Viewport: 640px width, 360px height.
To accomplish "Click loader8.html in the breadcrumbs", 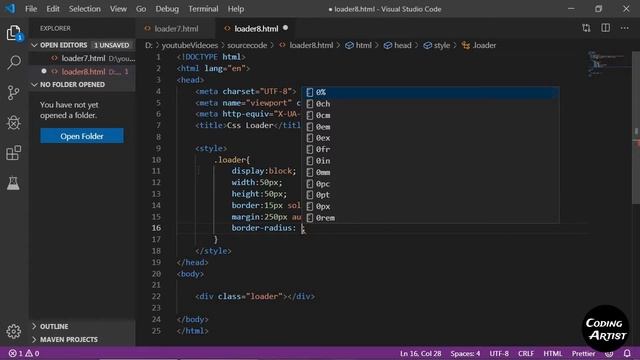I will (x=307, y=45).
